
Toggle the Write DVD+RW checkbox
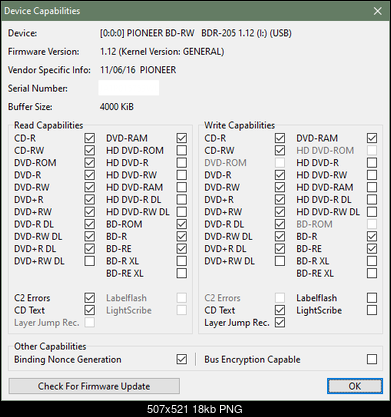(x=280, y=212)
